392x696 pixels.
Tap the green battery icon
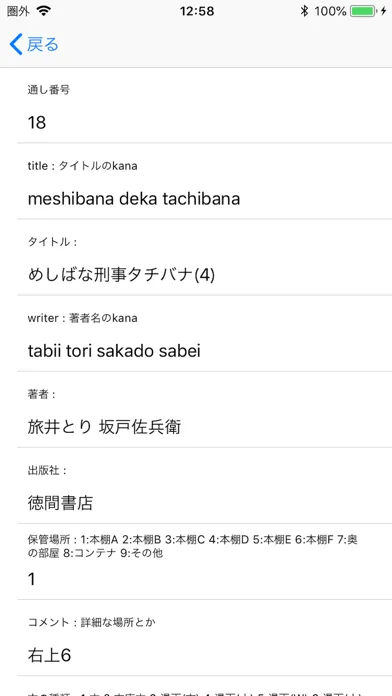point(365,11)
